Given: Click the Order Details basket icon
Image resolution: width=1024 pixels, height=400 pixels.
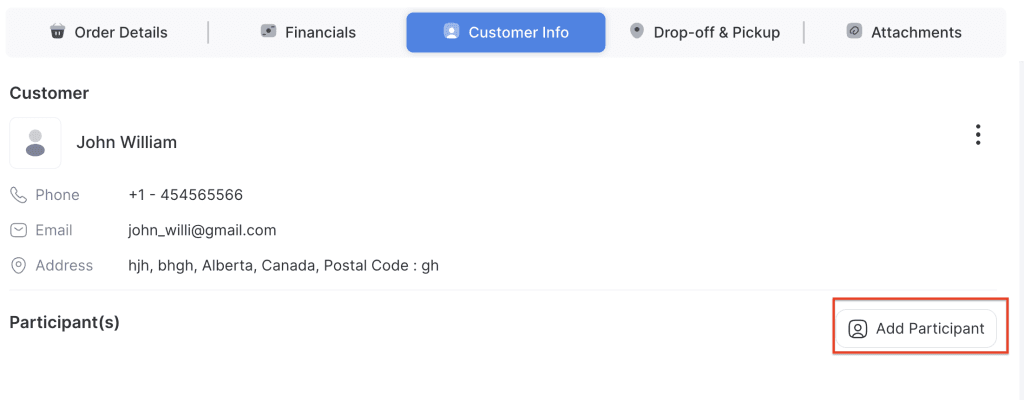Looking at the screenshot, I should tap(58, 32).
